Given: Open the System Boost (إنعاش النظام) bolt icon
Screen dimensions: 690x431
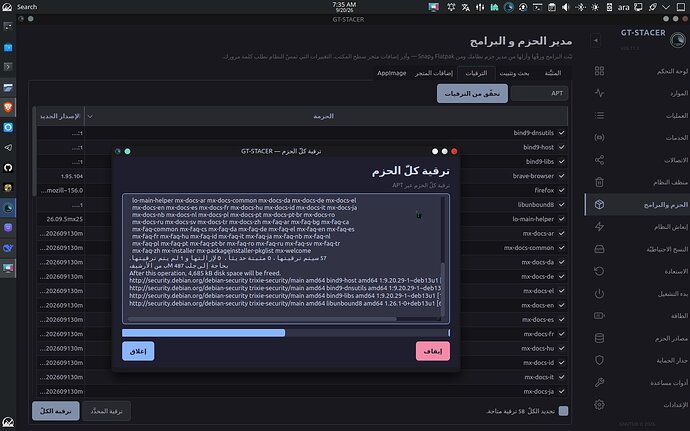Looking at the screenshot, I should tap(599, 226).
